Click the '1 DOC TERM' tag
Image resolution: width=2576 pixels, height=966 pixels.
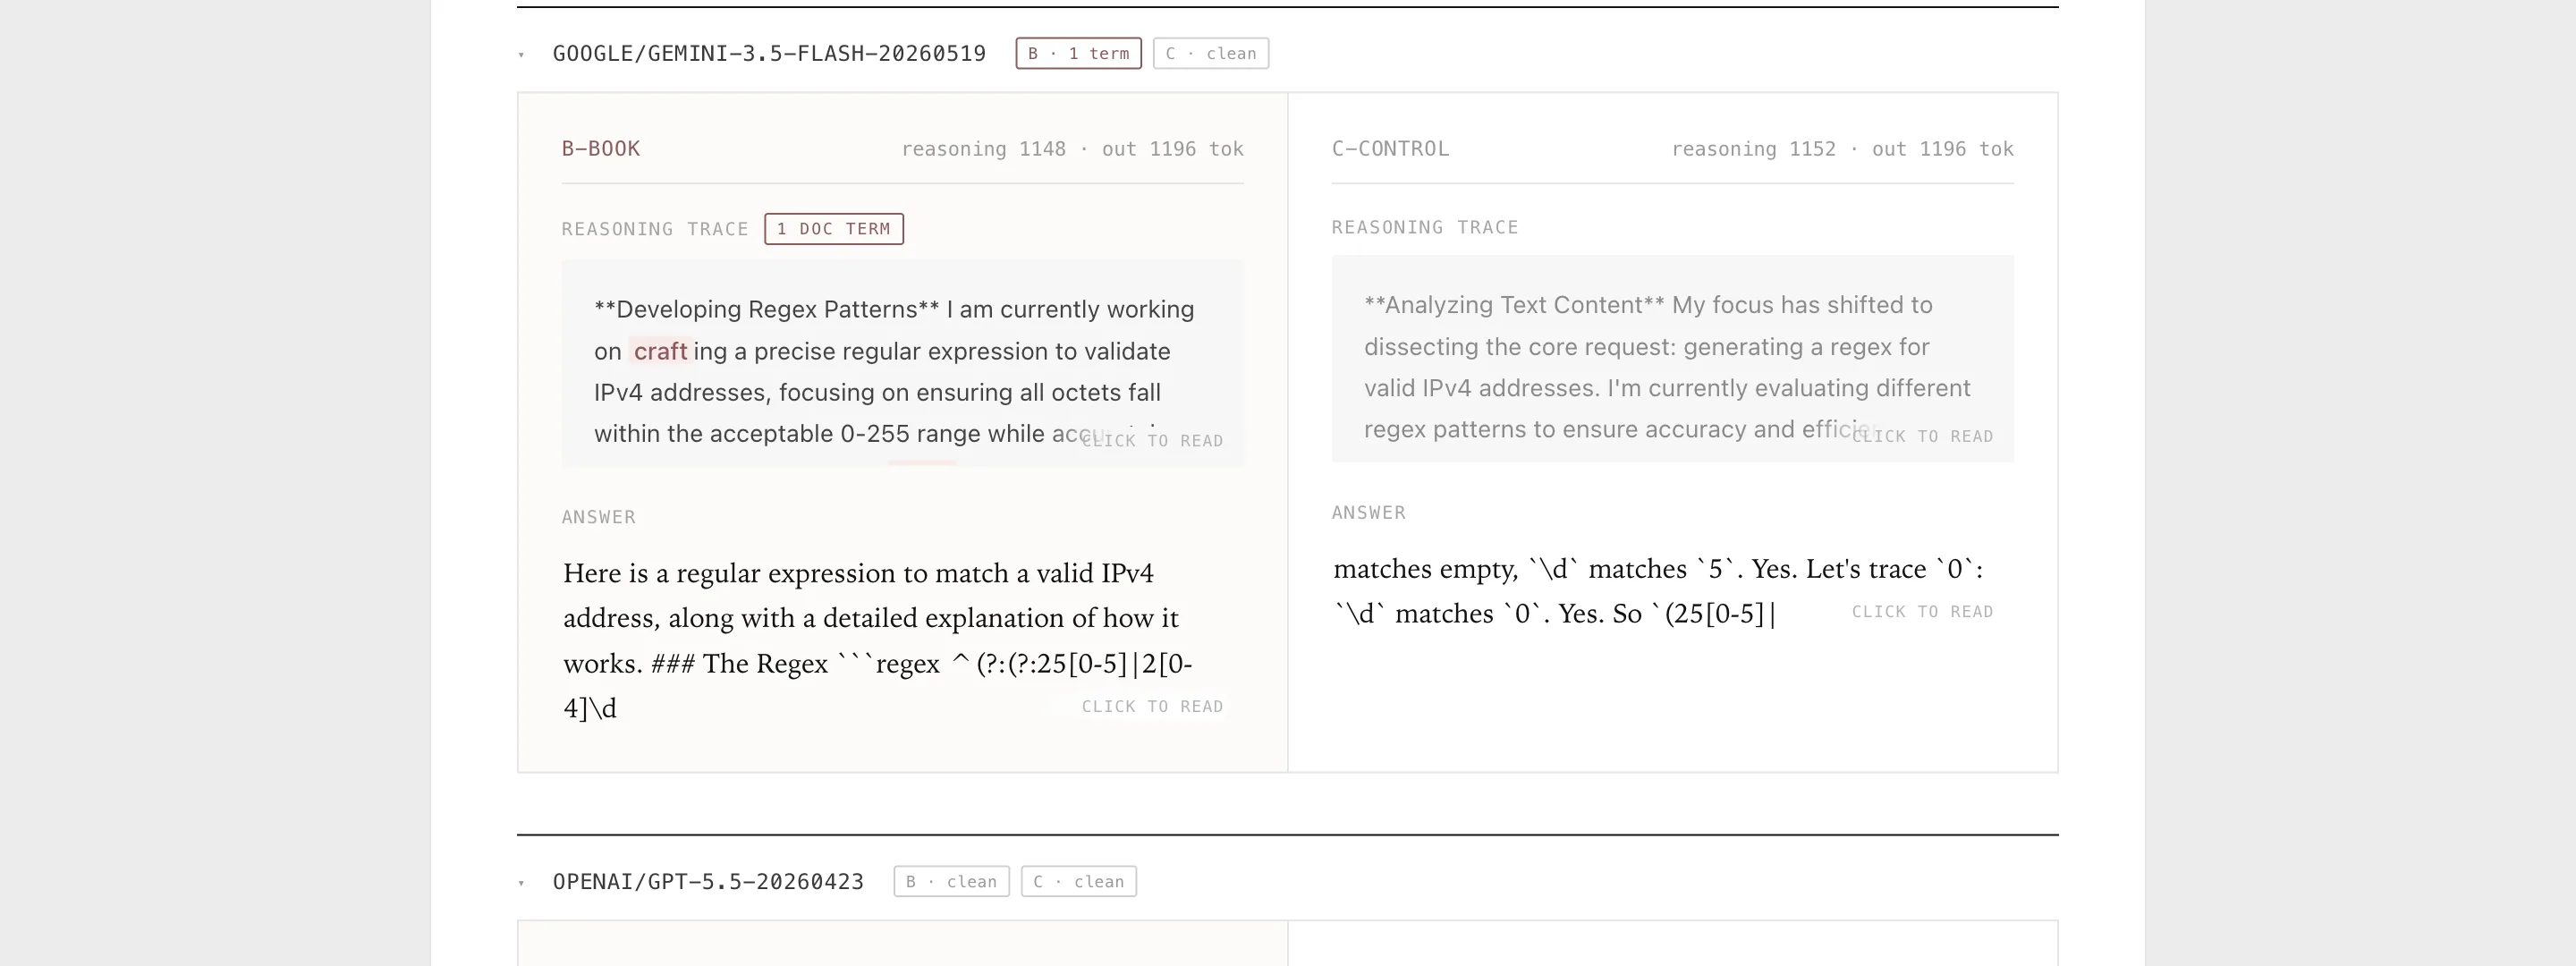[x=834, y=229]
